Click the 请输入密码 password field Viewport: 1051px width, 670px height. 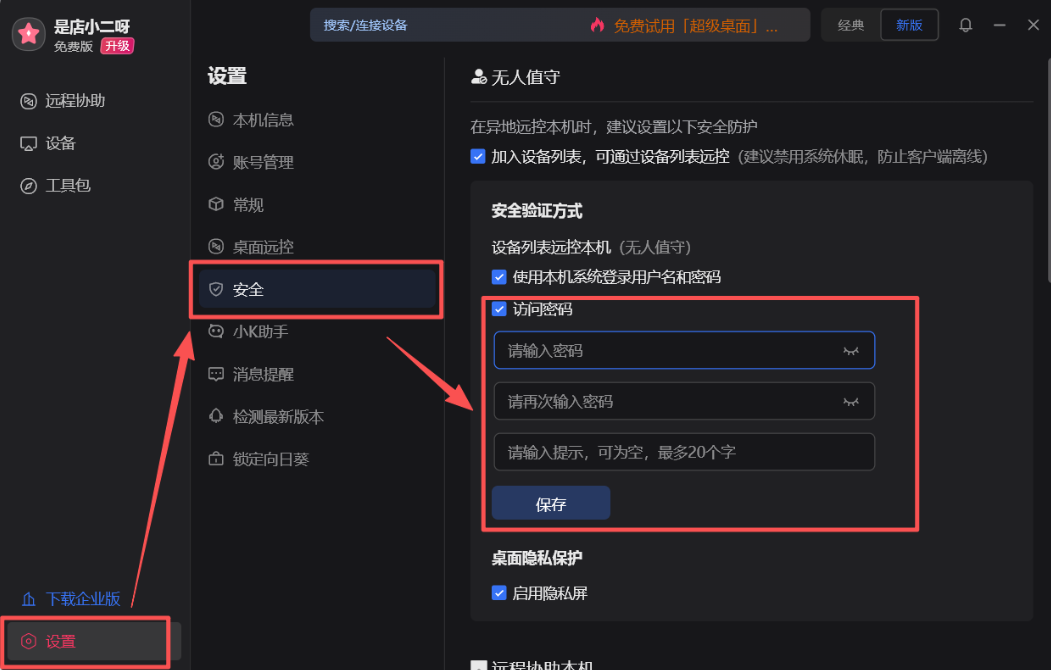[684, 350]
